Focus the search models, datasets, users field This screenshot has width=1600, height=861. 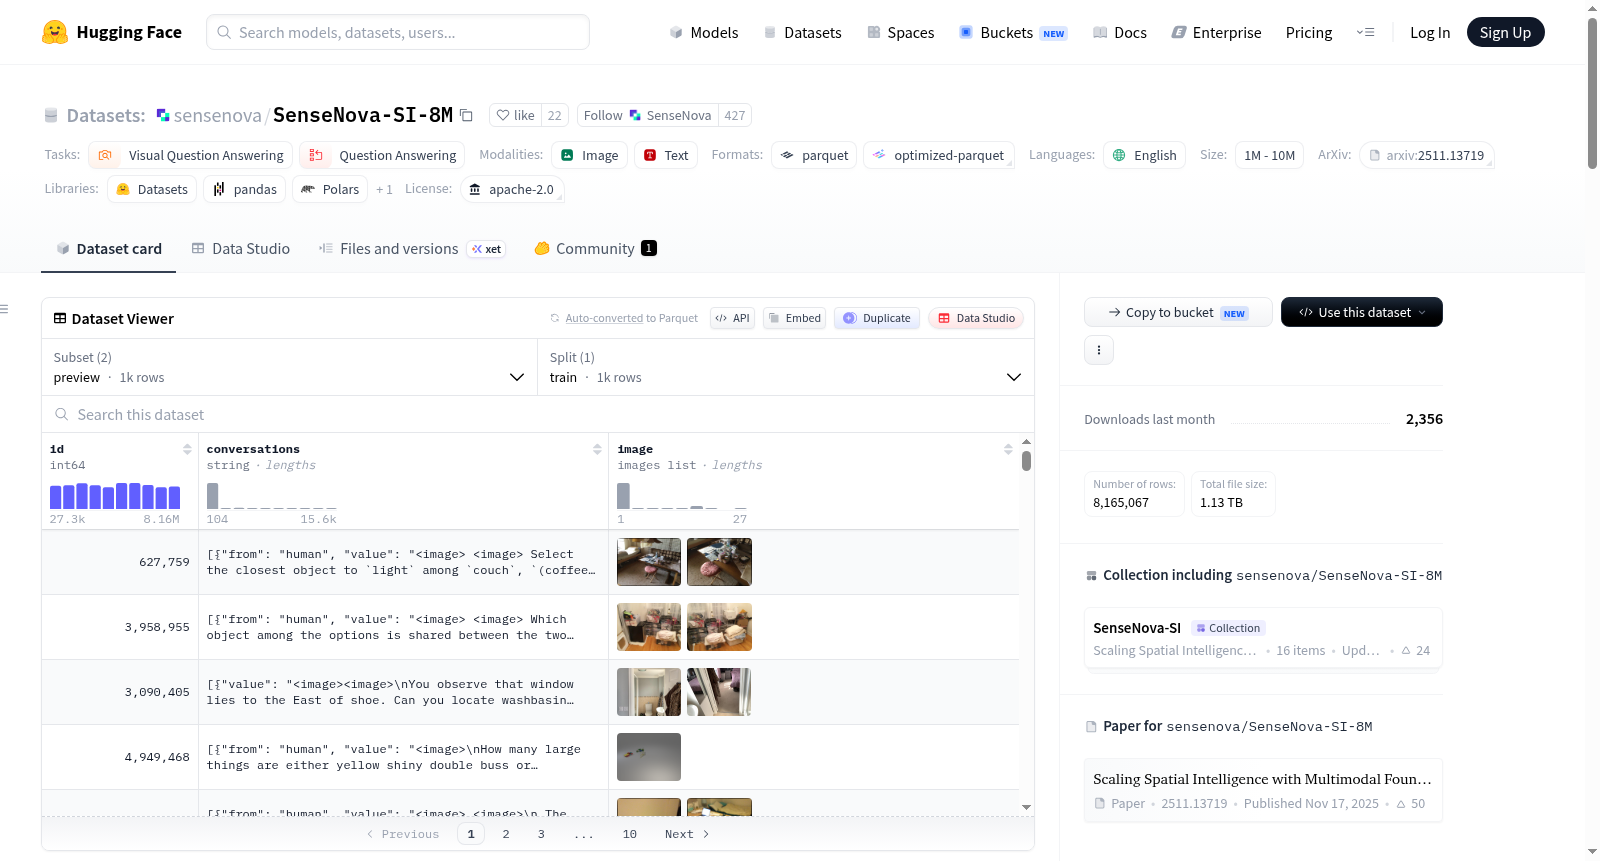coord(398,32)
